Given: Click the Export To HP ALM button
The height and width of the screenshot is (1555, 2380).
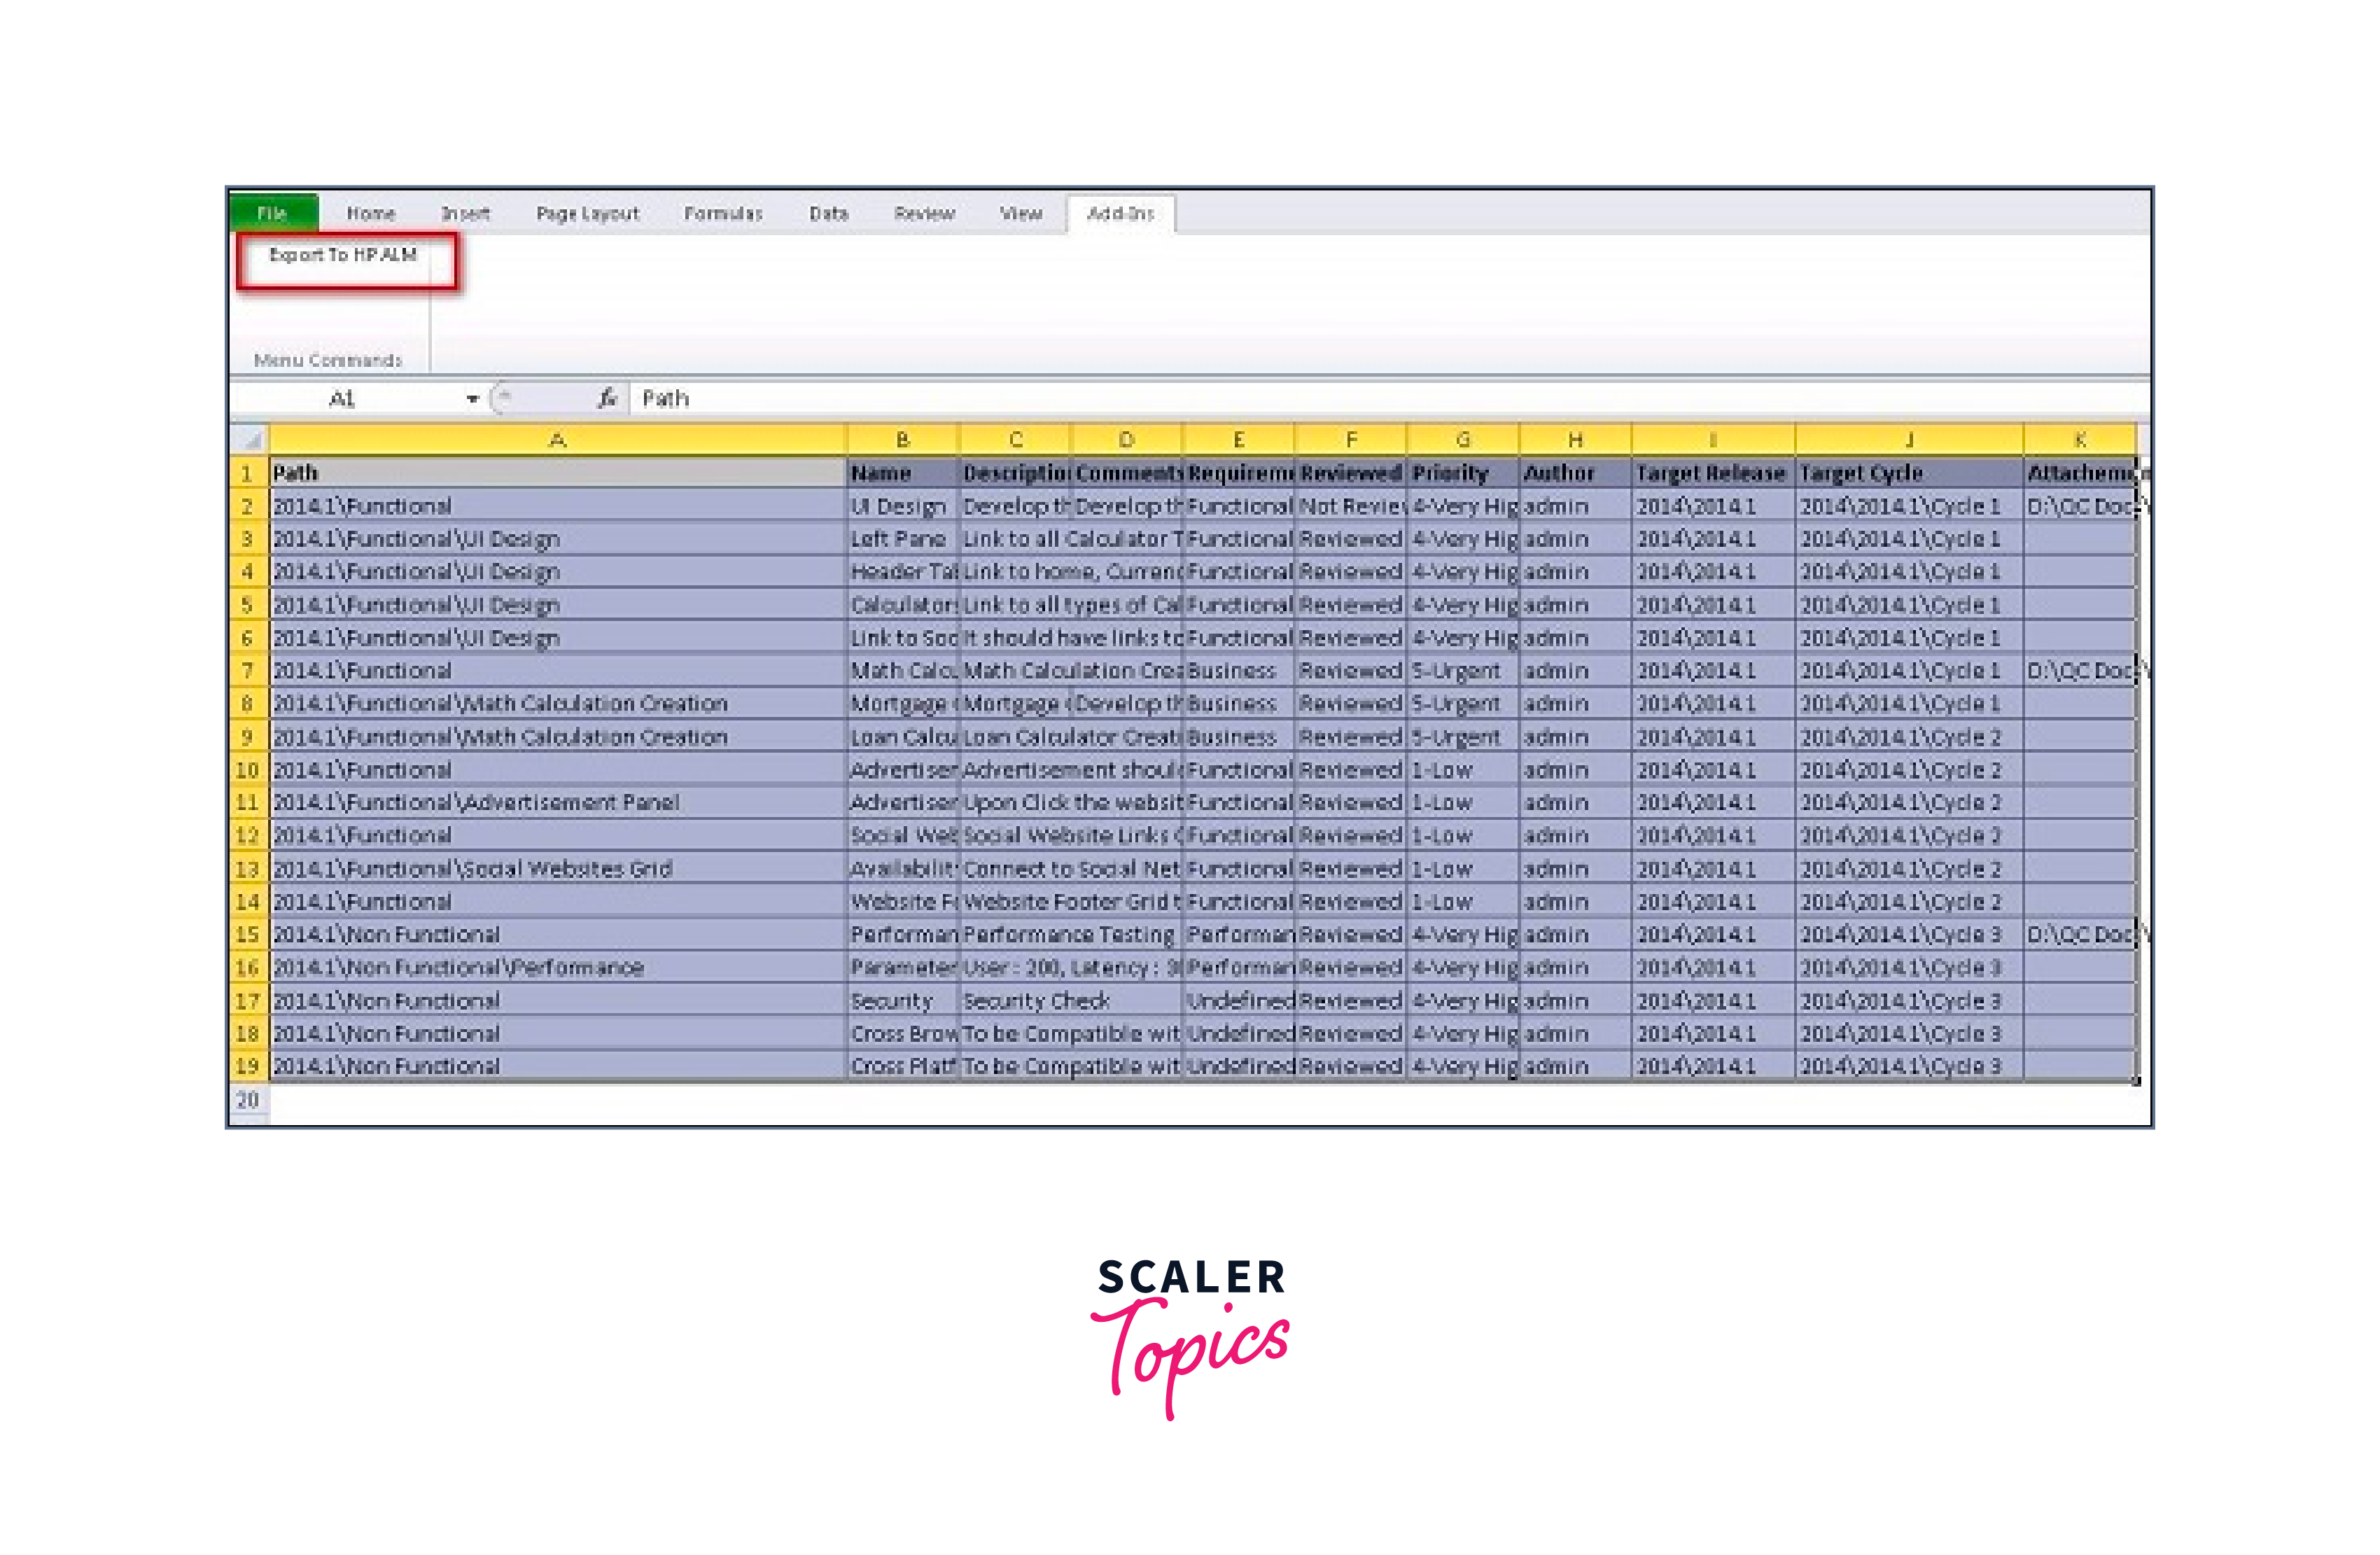Looking at the screenshot, I should point(343,256).
